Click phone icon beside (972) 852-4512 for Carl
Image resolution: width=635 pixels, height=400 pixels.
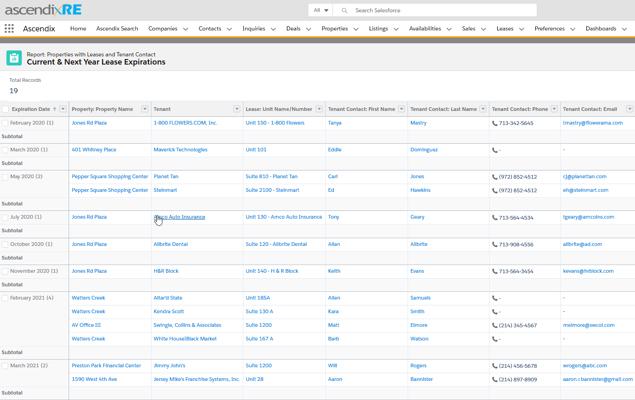point(494,177)
